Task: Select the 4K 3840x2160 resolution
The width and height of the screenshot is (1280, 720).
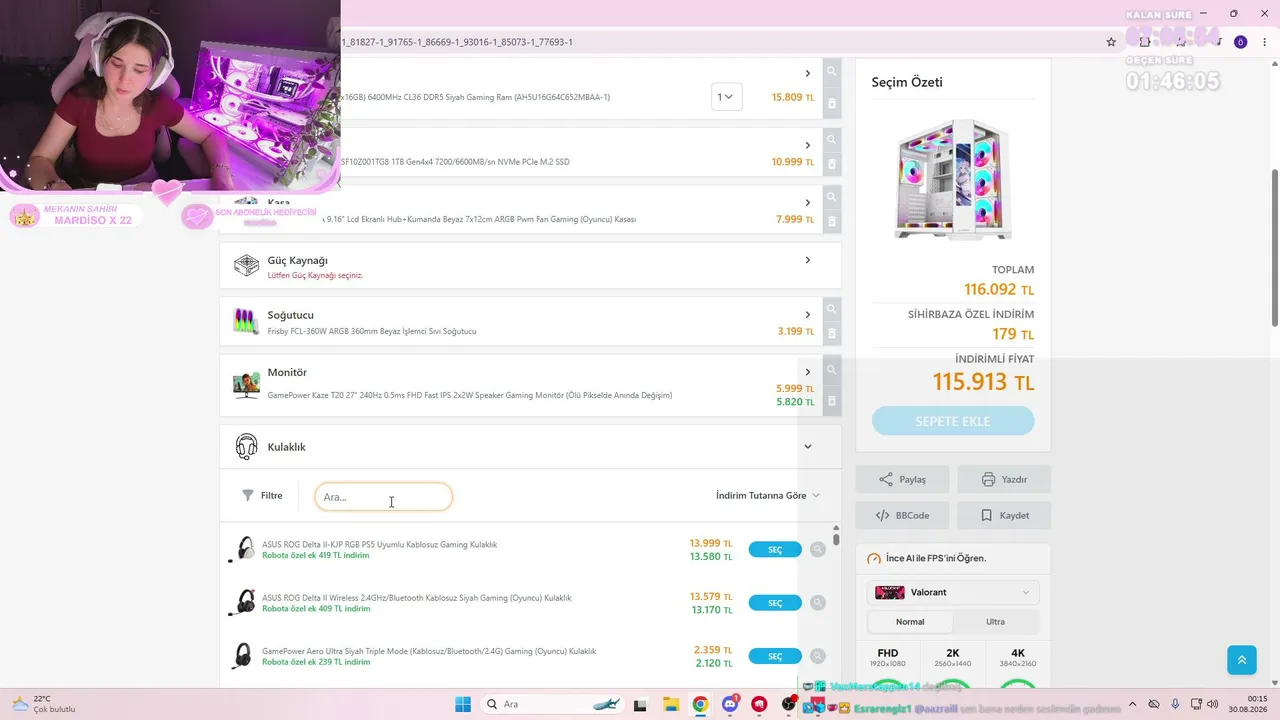Action: click(1018, 658)
